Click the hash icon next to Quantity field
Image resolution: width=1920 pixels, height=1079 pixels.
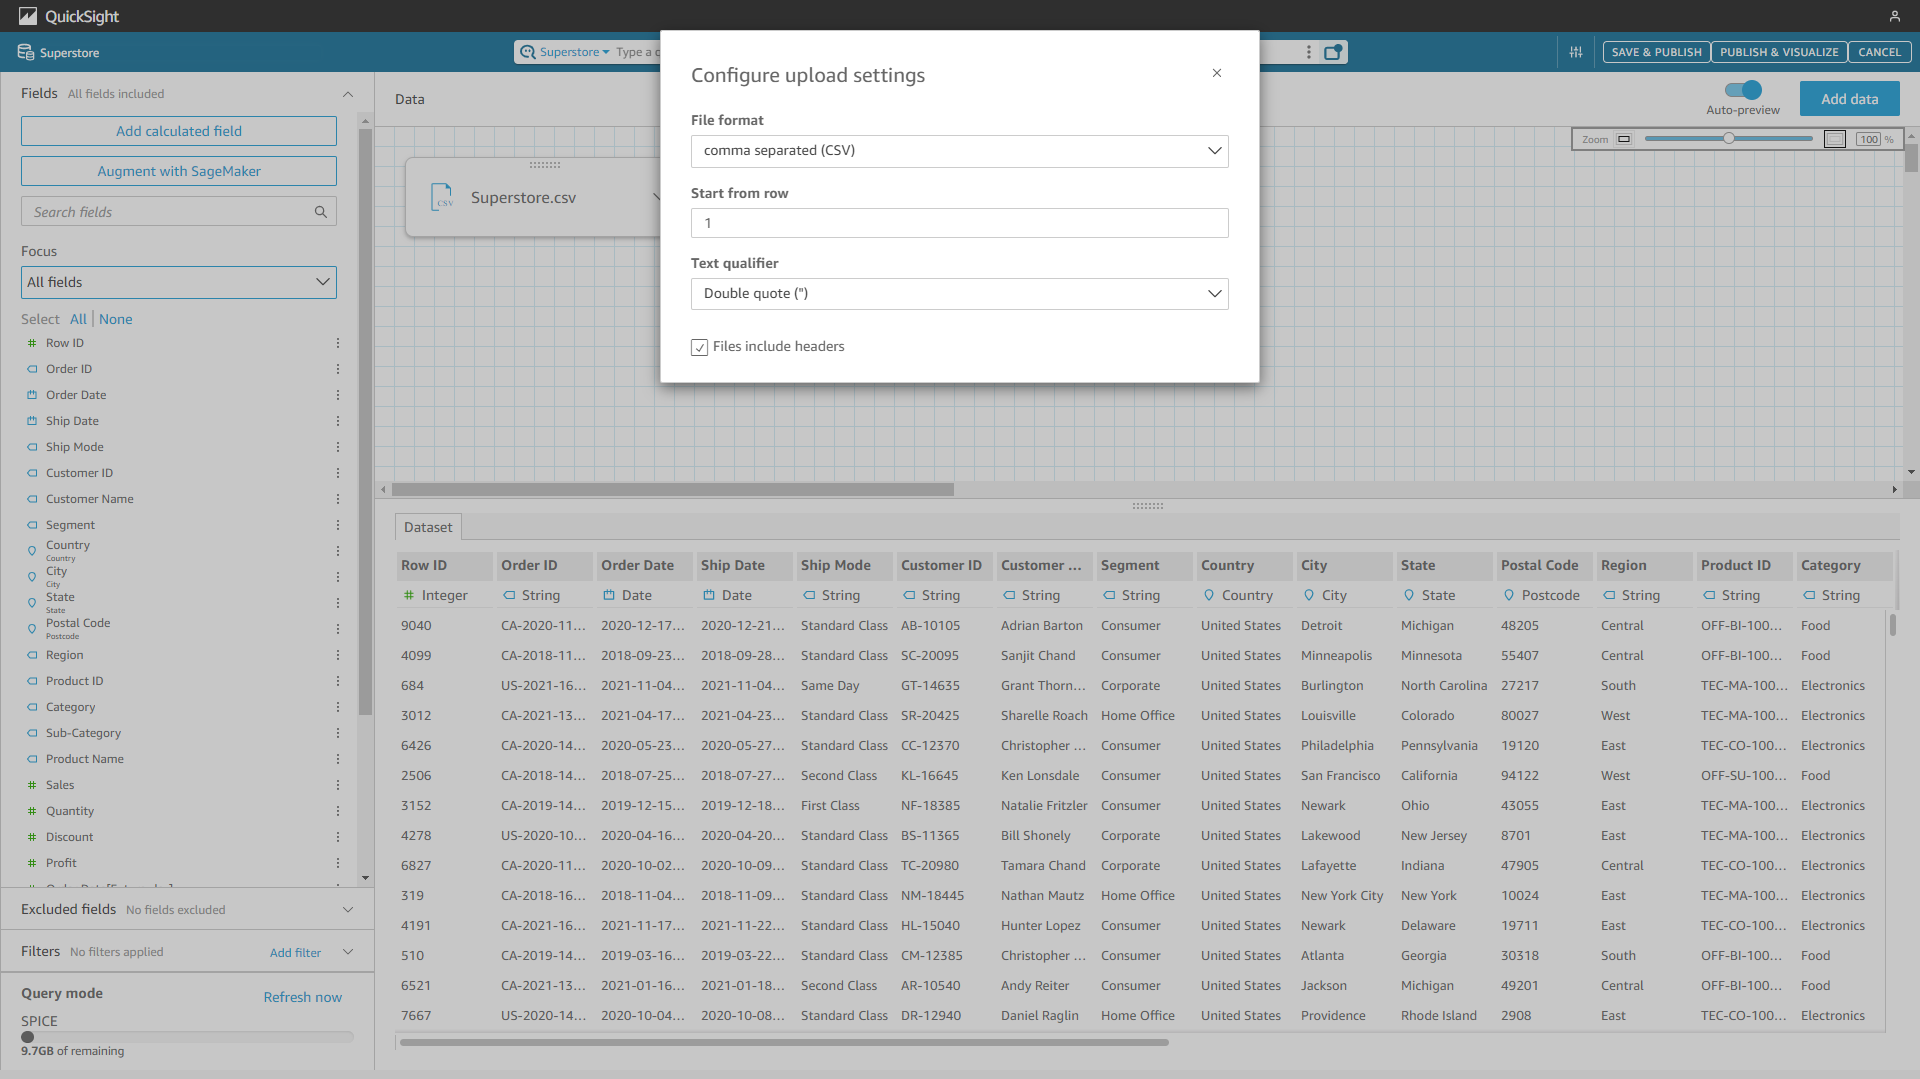(x=32, y=811)
